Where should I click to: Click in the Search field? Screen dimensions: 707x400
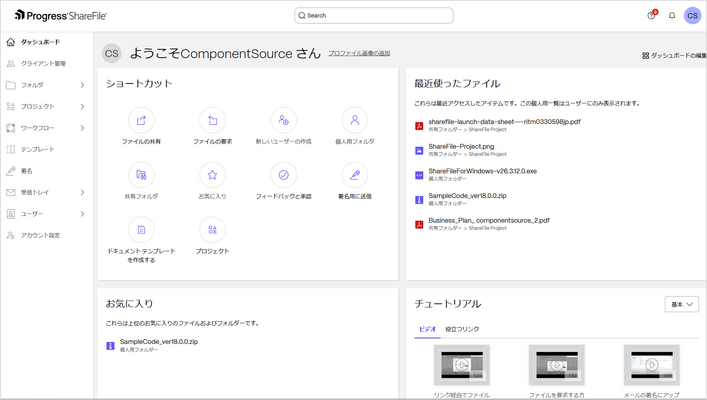374,15
